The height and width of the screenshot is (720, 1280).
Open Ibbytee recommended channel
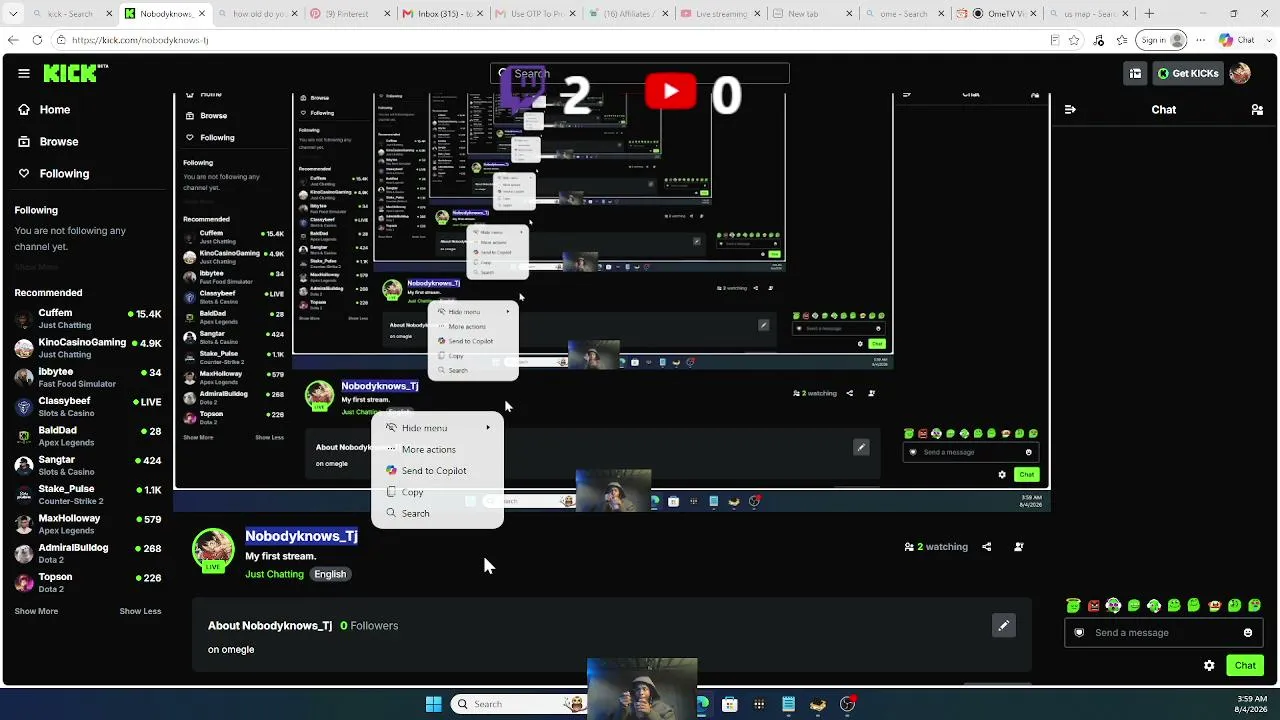[88, 378]
